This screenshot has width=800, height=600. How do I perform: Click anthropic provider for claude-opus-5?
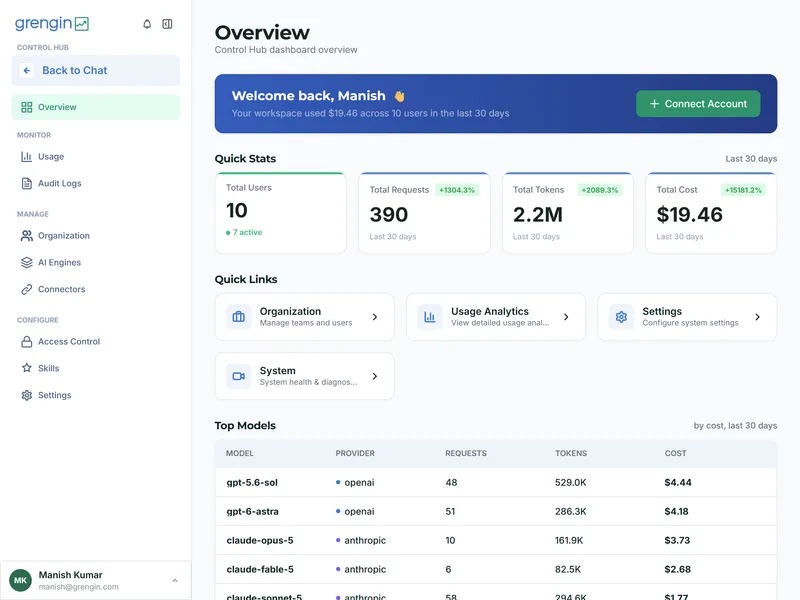tap(361, 540)
